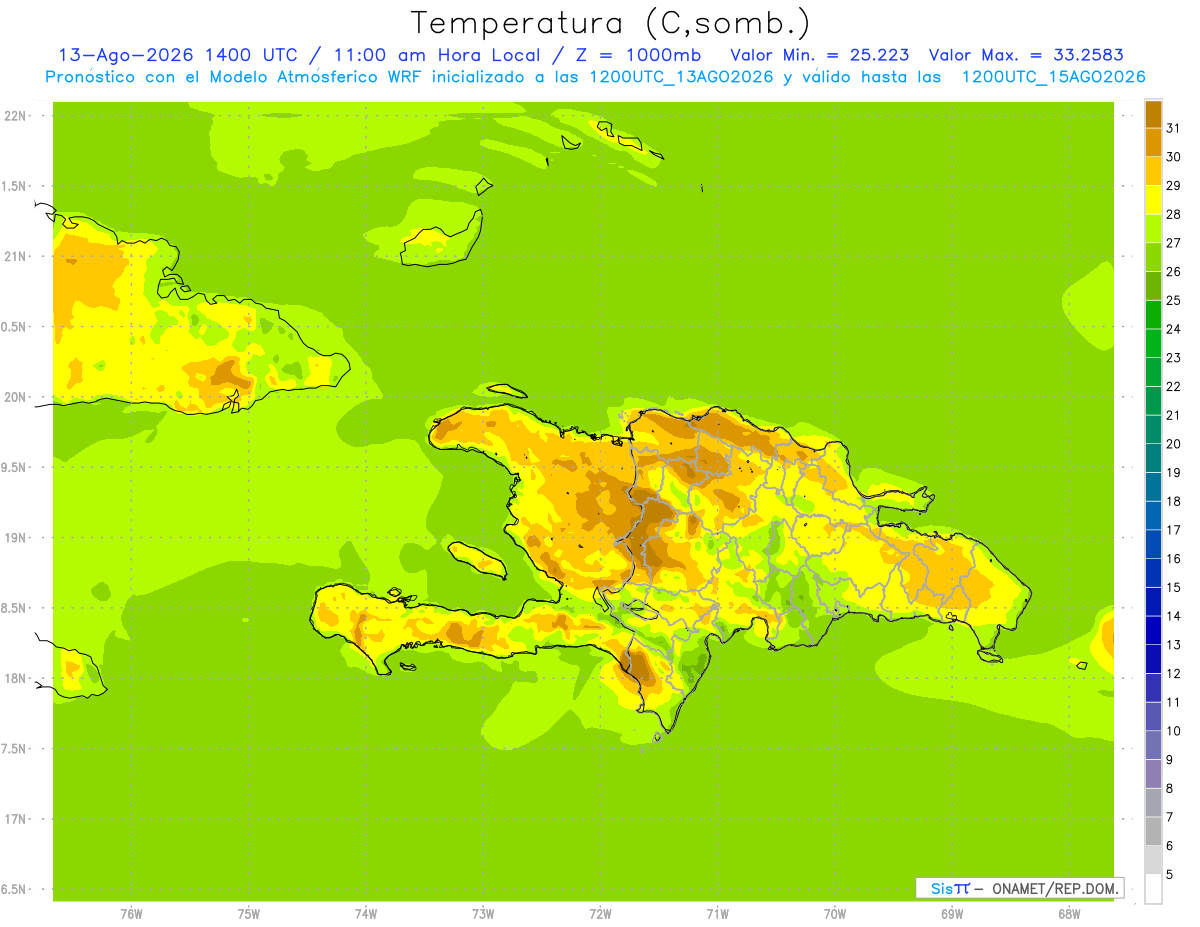
Task: Click "Pronóstico con el Modelo Atmósferico WRF" text
Action: point(235,77)
